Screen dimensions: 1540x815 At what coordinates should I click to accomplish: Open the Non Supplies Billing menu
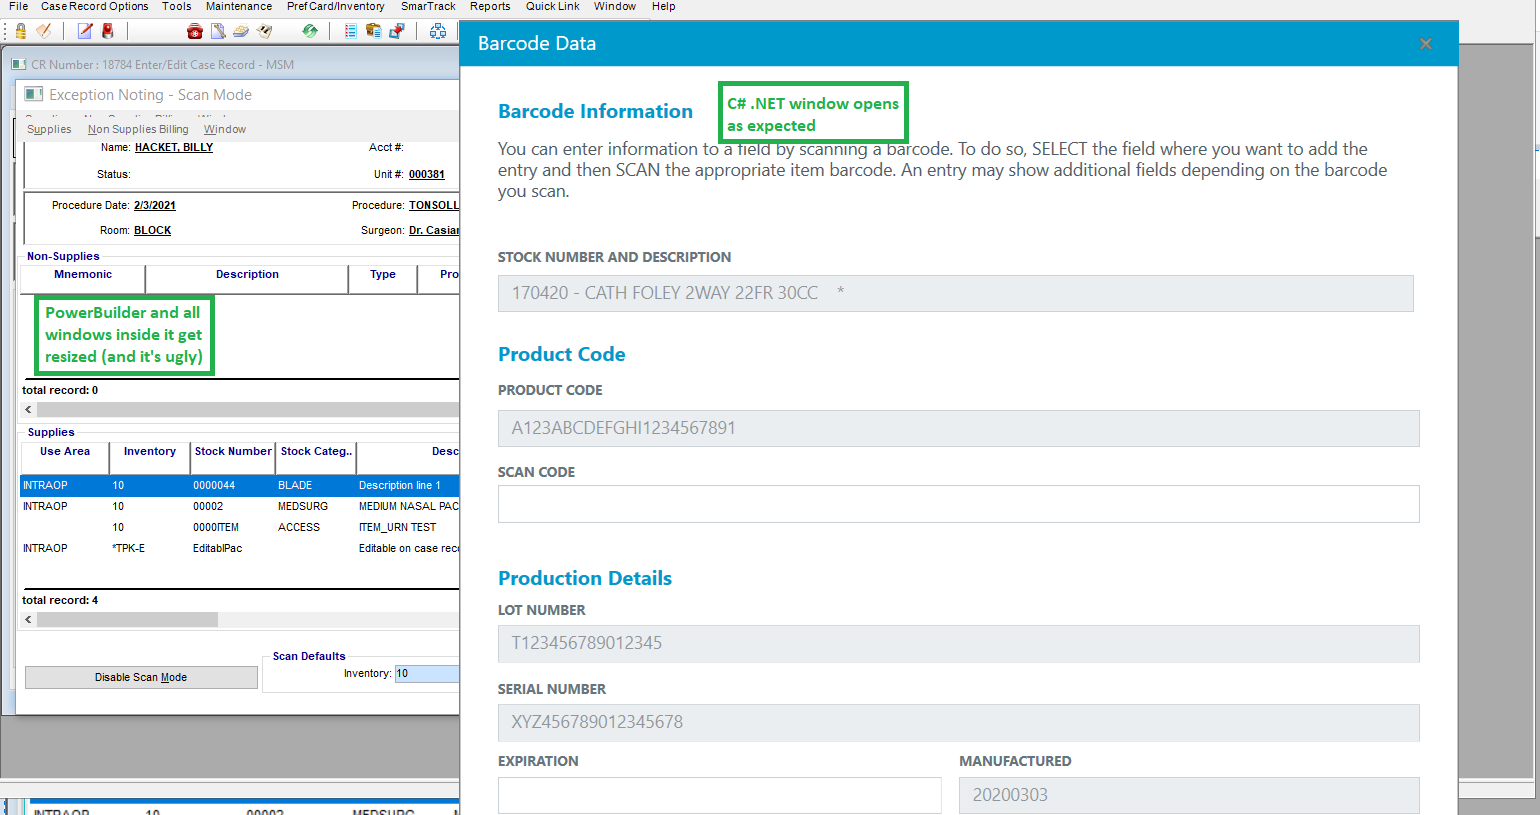click(x=138, y=129)
